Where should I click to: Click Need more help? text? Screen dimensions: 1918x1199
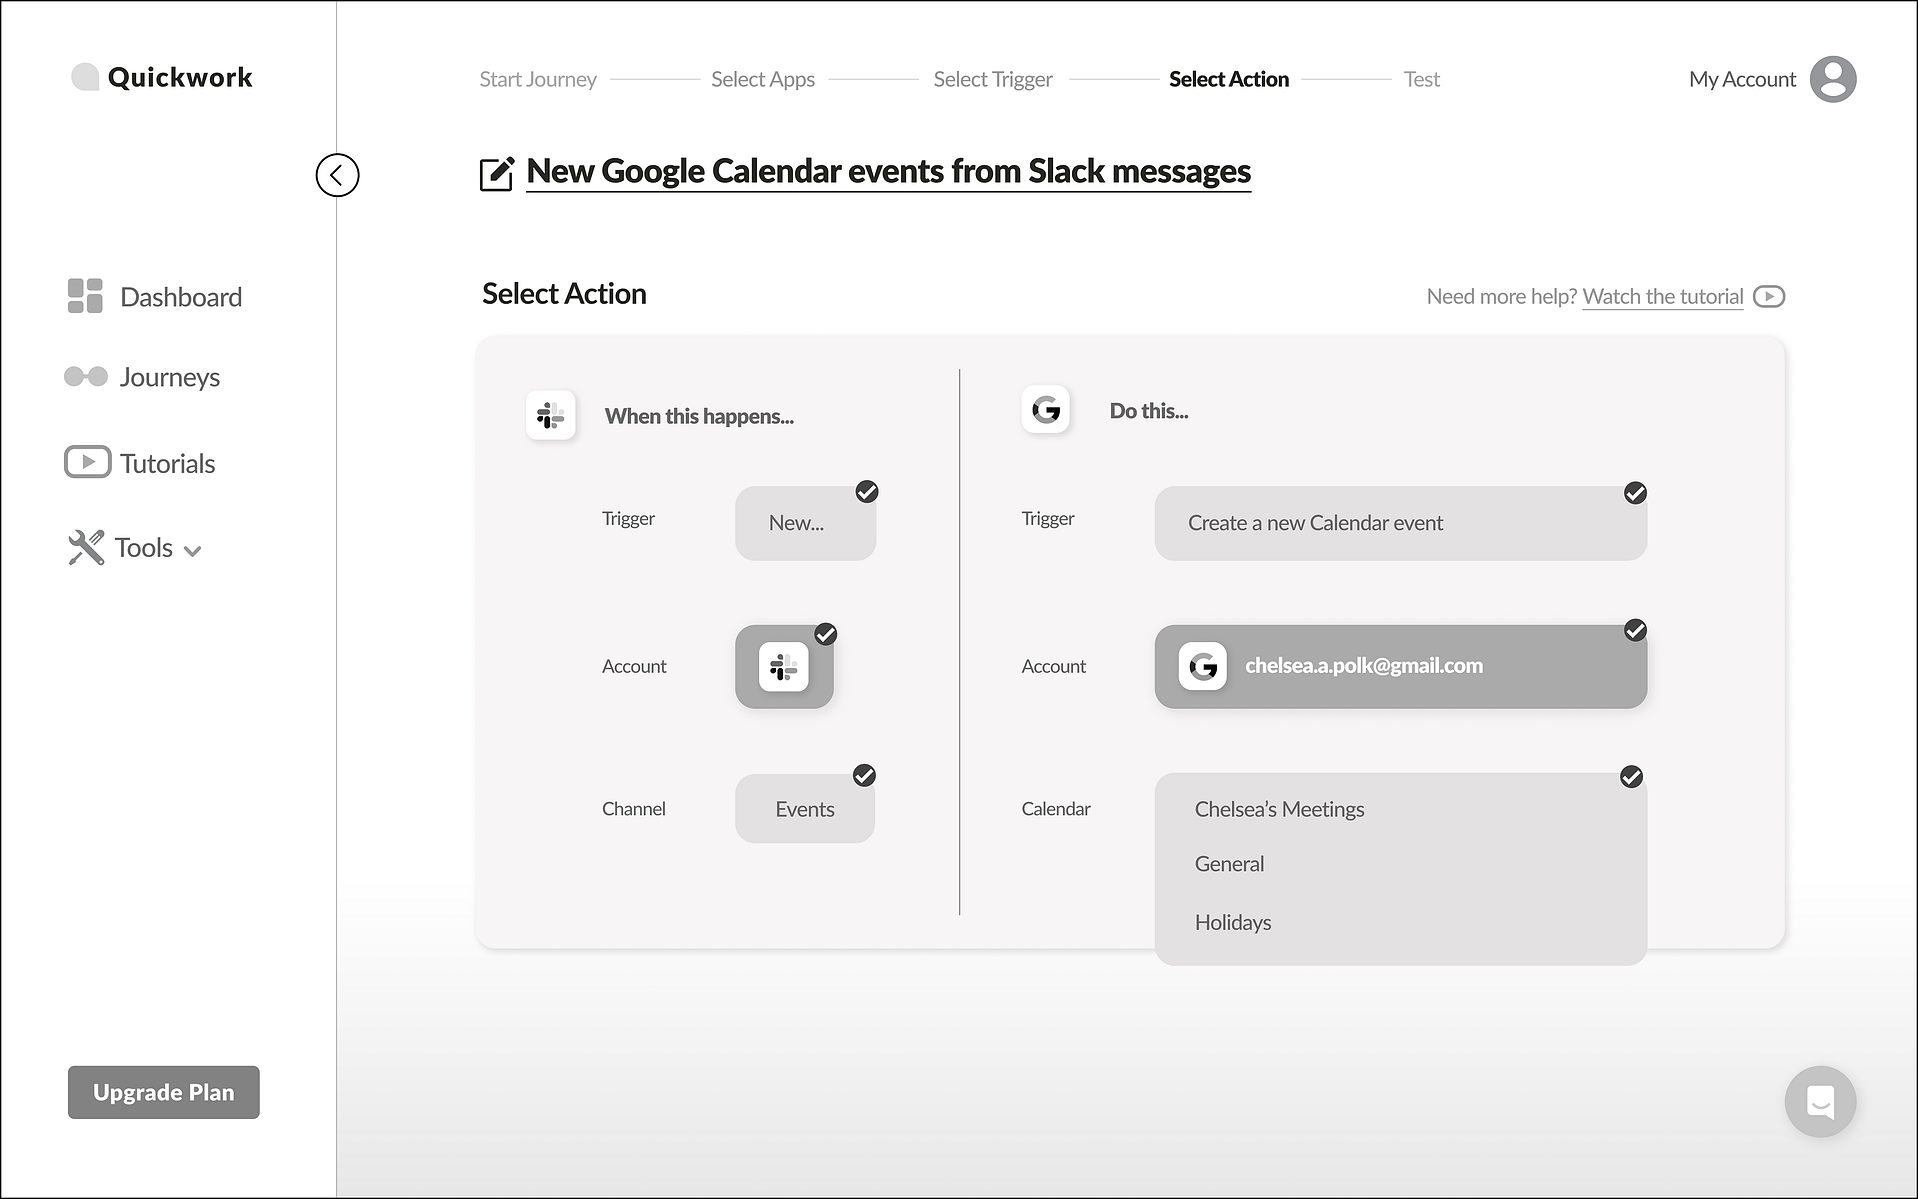coord(1501,297)
